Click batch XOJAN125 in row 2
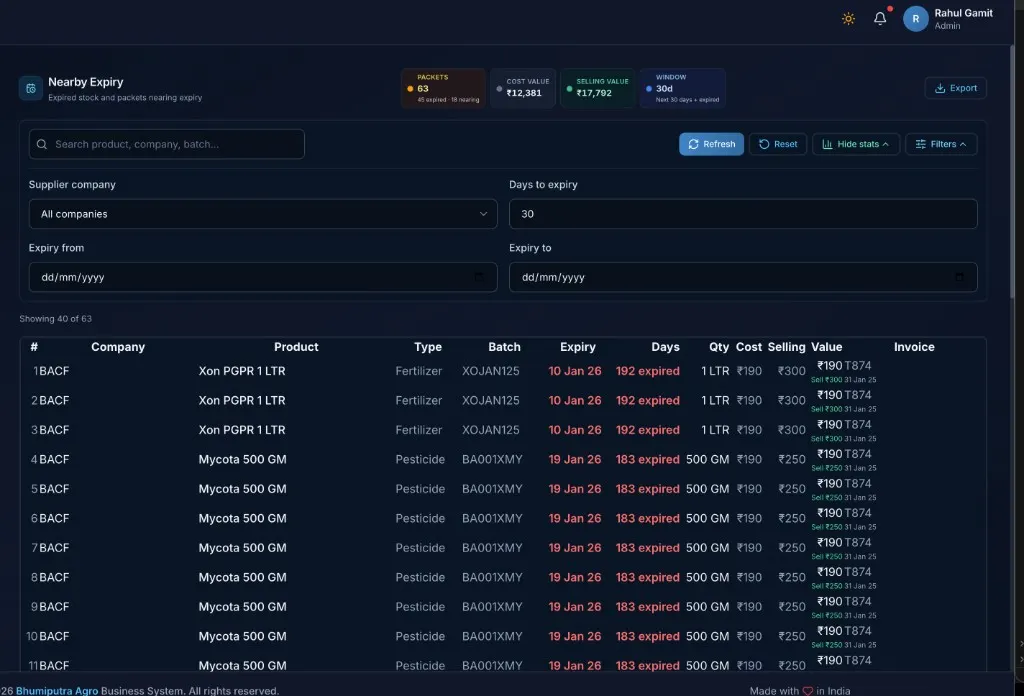 490,400
